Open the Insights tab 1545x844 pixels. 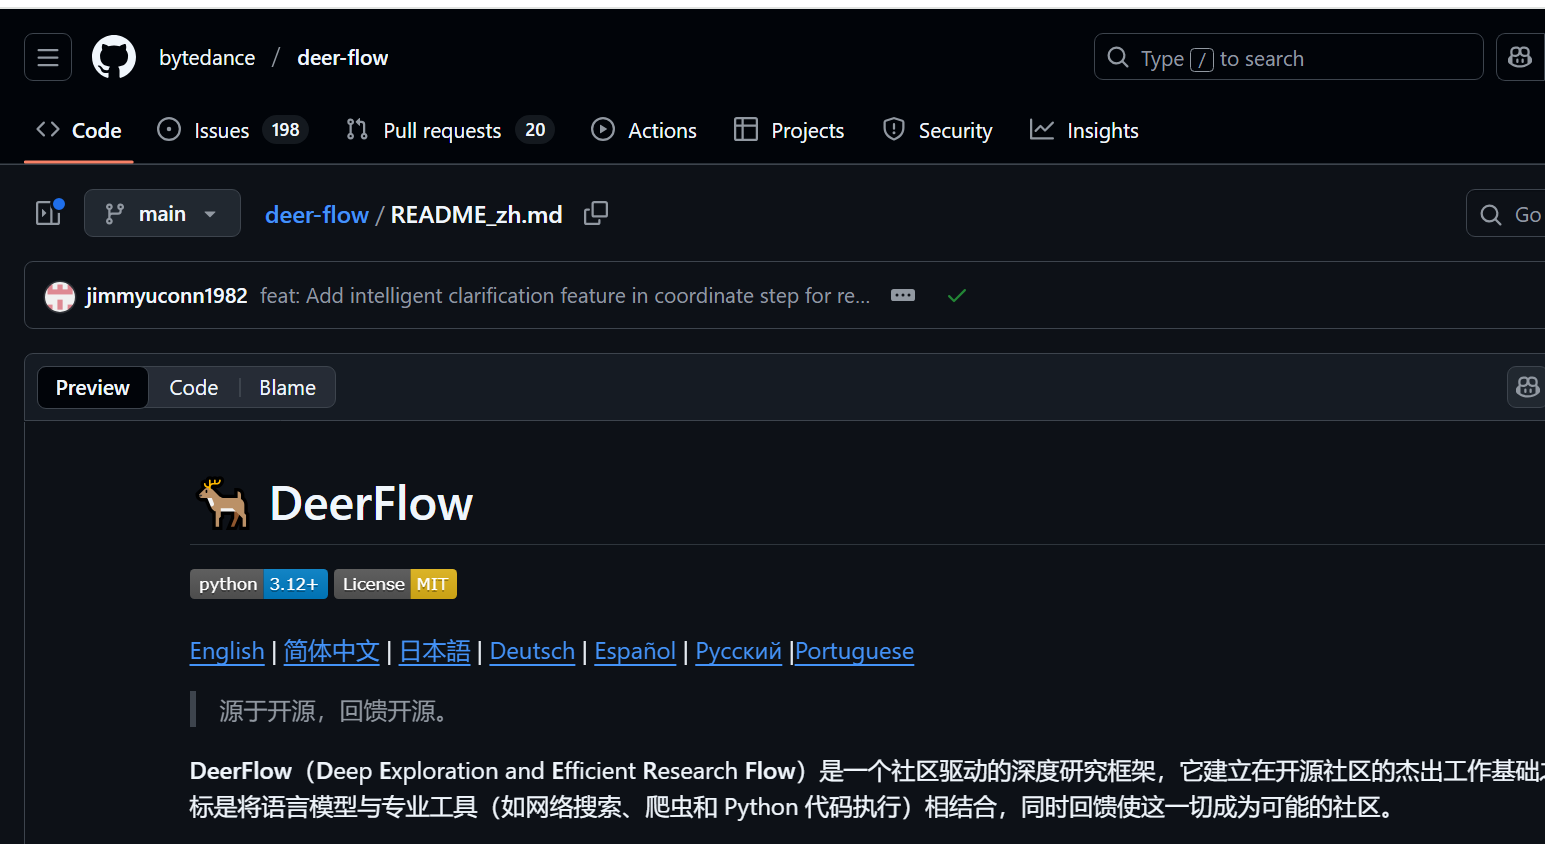[1085, 130]
